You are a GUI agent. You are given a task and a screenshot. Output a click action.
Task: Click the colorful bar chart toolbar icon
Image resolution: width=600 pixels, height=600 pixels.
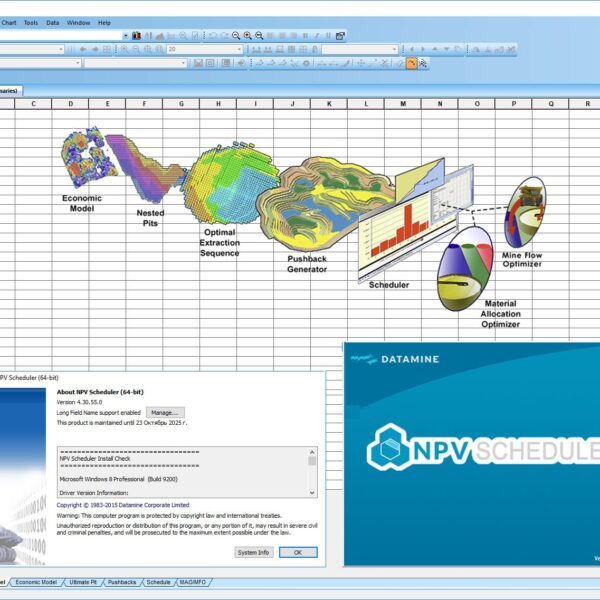click(136, 36)
